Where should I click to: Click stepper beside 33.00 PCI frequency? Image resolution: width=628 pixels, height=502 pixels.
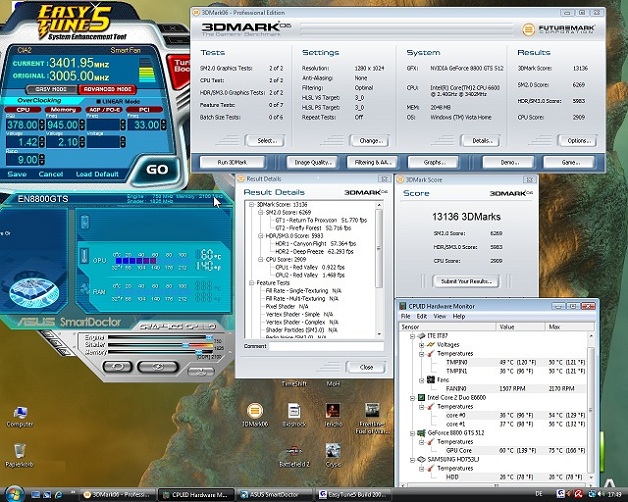(163, 125)
